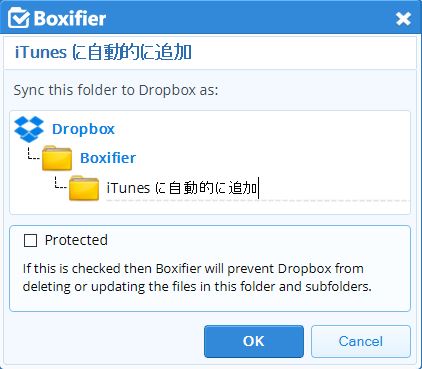Dismiss the dialog with Cancel
The height and width of the screenshot is (369, 422).
click(361, 341)
